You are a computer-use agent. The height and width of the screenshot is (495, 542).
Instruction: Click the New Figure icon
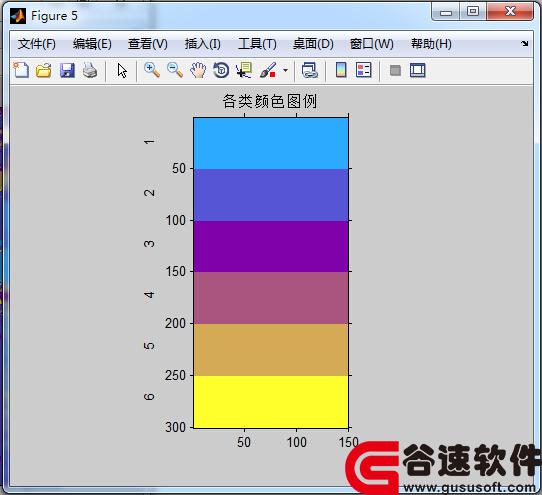click(x=21, y=70)
